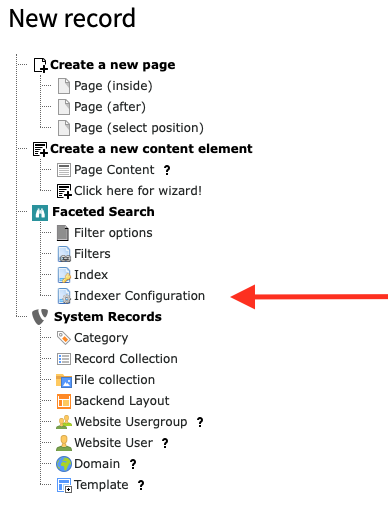Open help question mark beside Template
This screenshot has height=513, width=388.
click(x=141, y=485)
